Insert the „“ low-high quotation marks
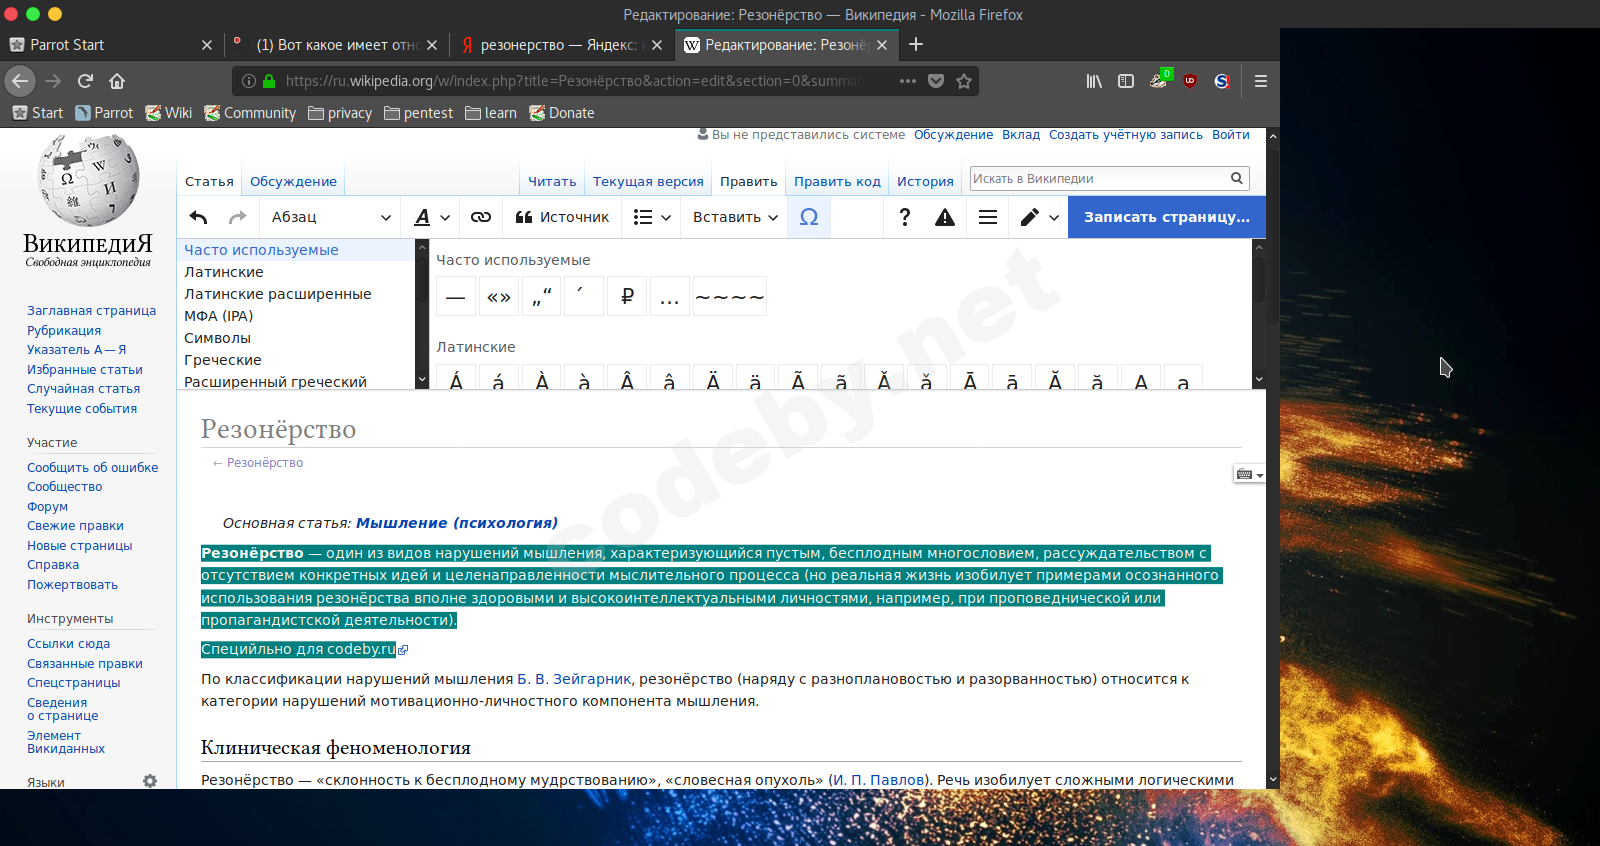The width and height of the screenshot is (1600, 846). [x=541, y=296]
